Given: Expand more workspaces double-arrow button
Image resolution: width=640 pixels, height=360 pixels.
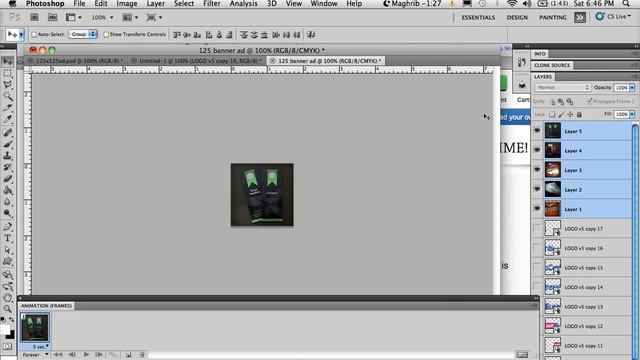Looking at the screenshot, I should click(580, 17).
